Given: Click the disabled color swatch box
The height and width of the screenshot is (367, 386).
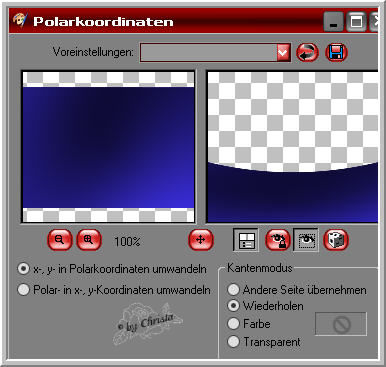Looking at the screenshot, I should [x=341, y=324].
